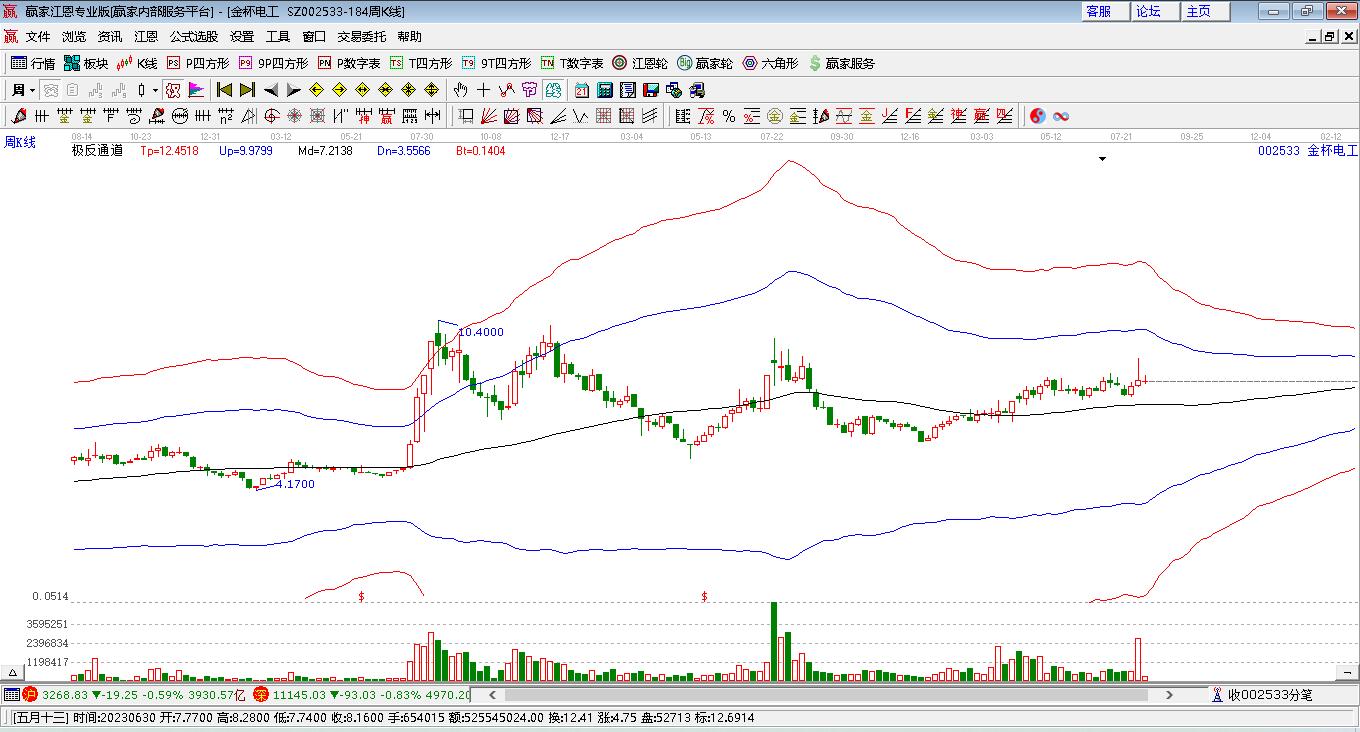Open the 六角形 hexagon chart tool
Viewport: 1360px width, 732px height.
tap(770, 63)
